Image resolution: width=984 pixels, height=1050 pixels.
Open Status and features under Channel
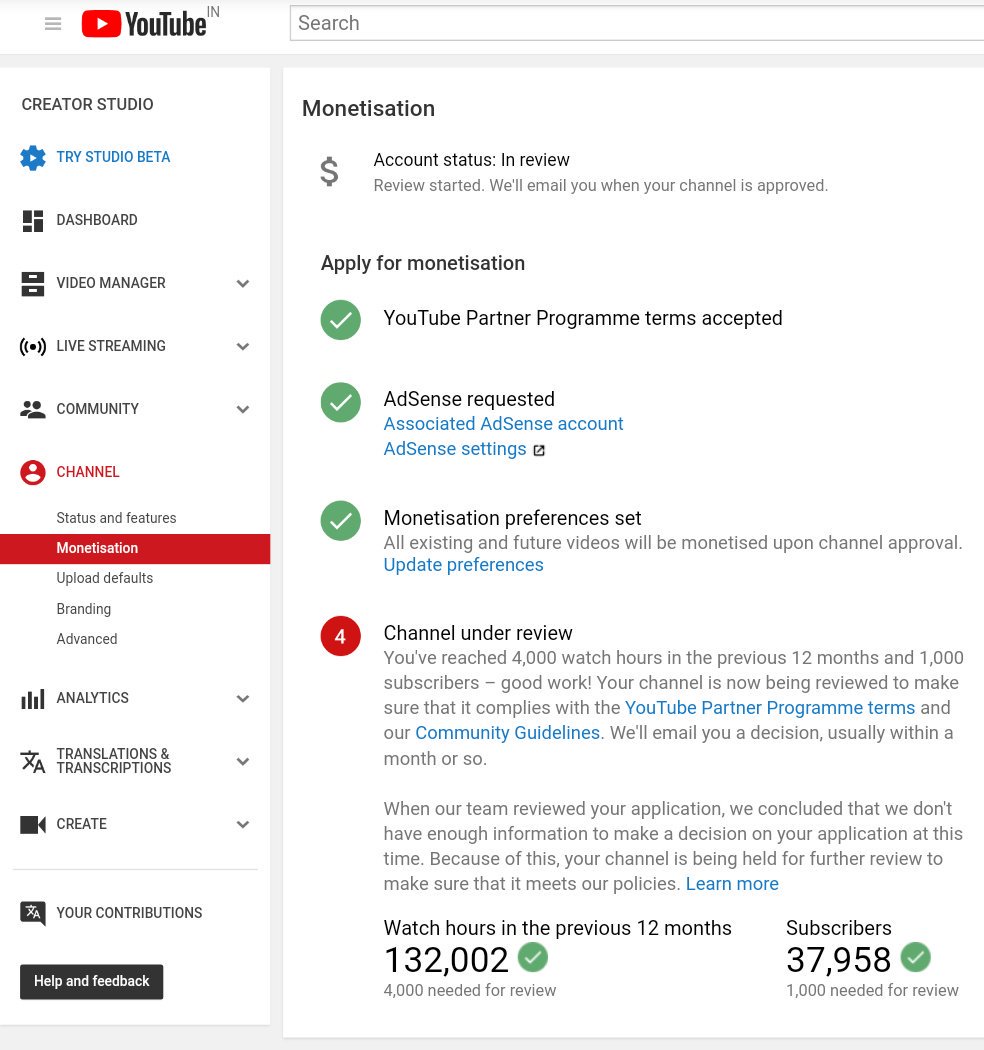click(117, 518)
